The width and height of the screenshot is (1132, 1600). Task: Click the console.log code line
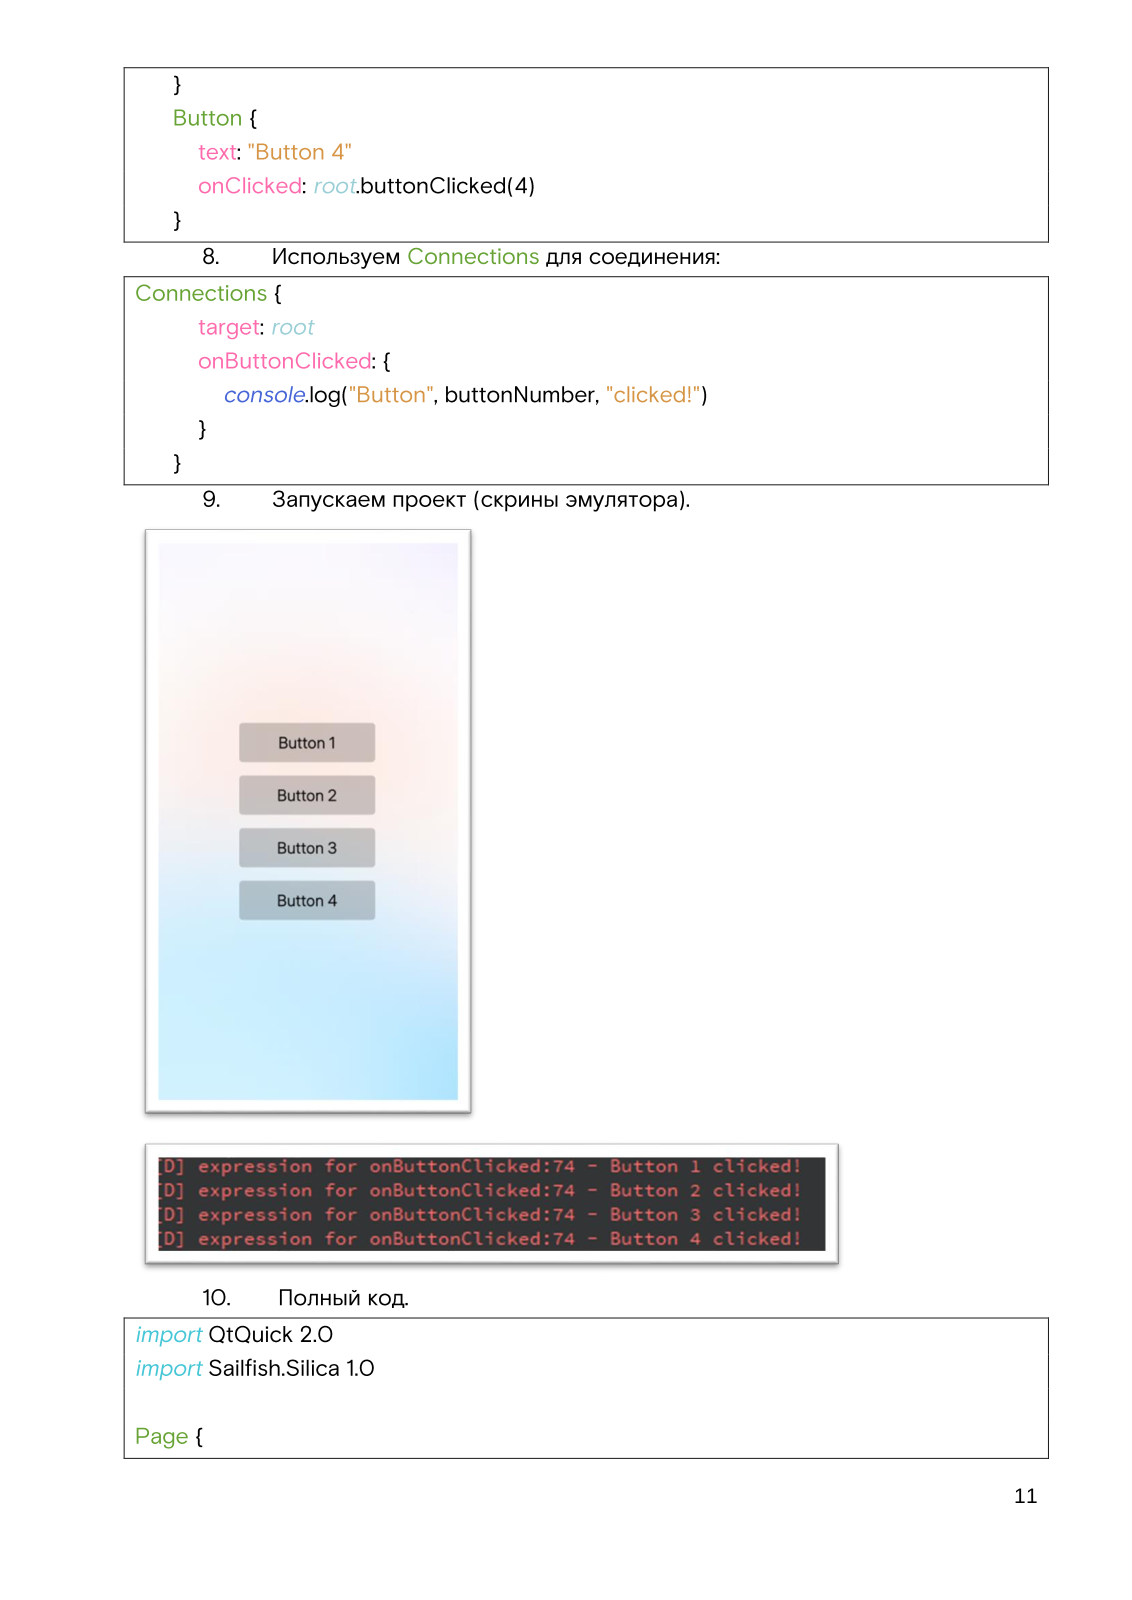[x=465, y=395]
